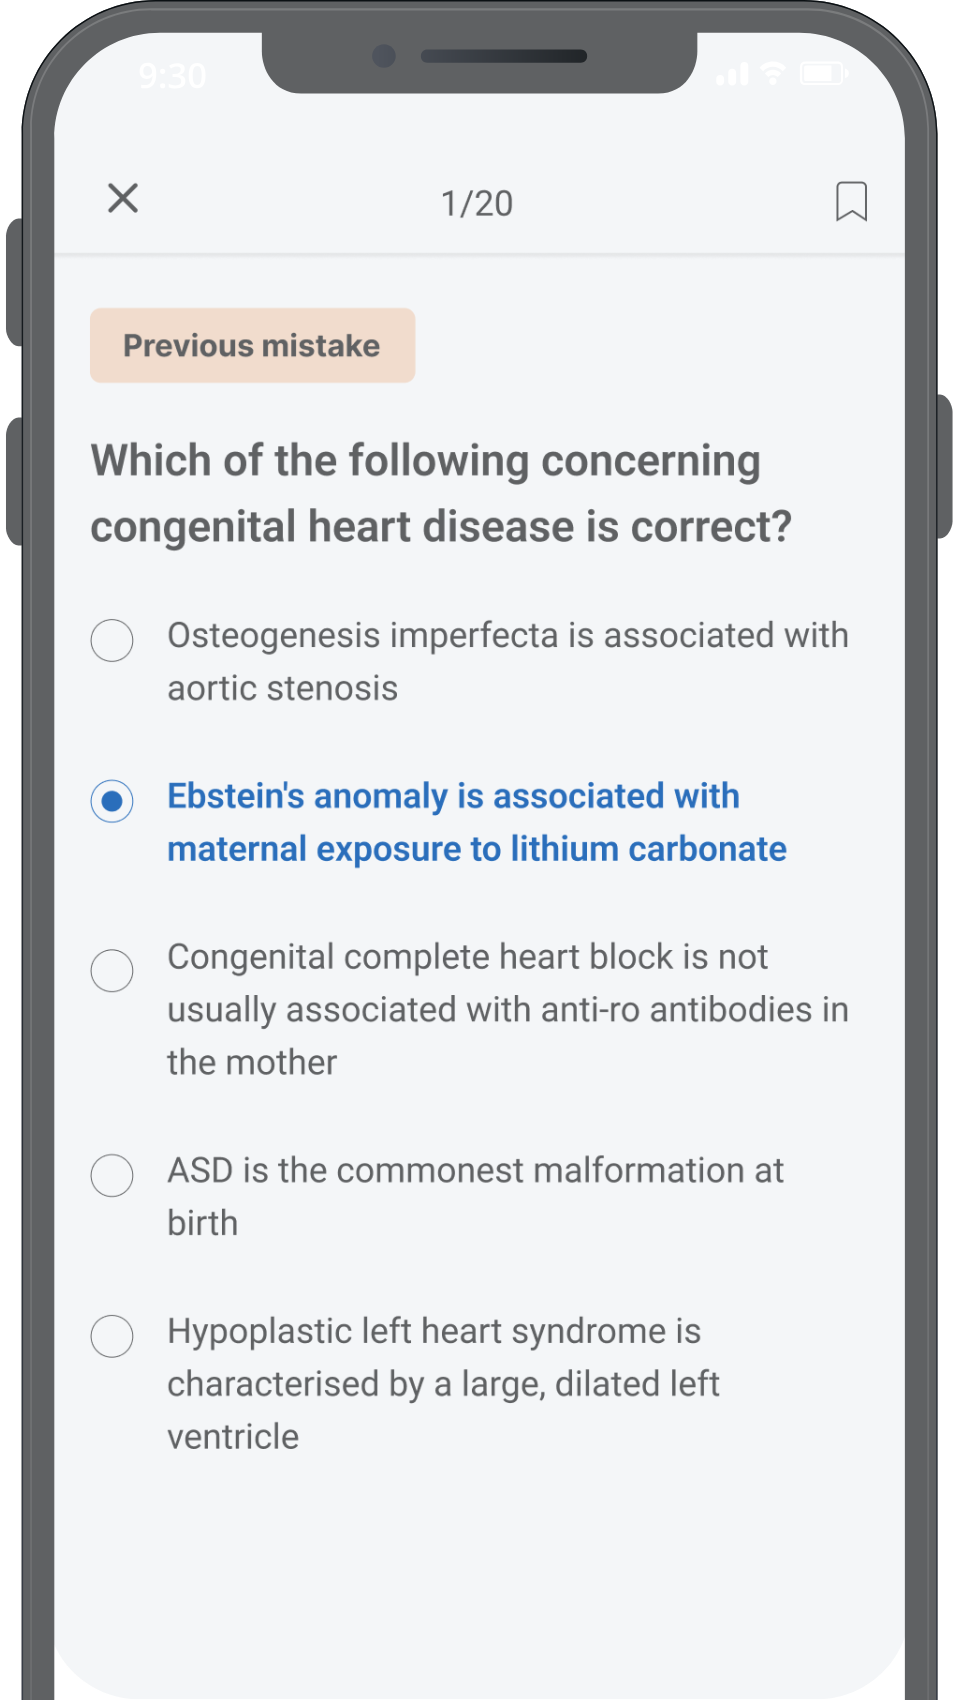Pick the Hypoplastic left heart syndrome radio
The width and height of the screenshot is (956, 1700).
pyautogui.click(x=112, y=1336)
